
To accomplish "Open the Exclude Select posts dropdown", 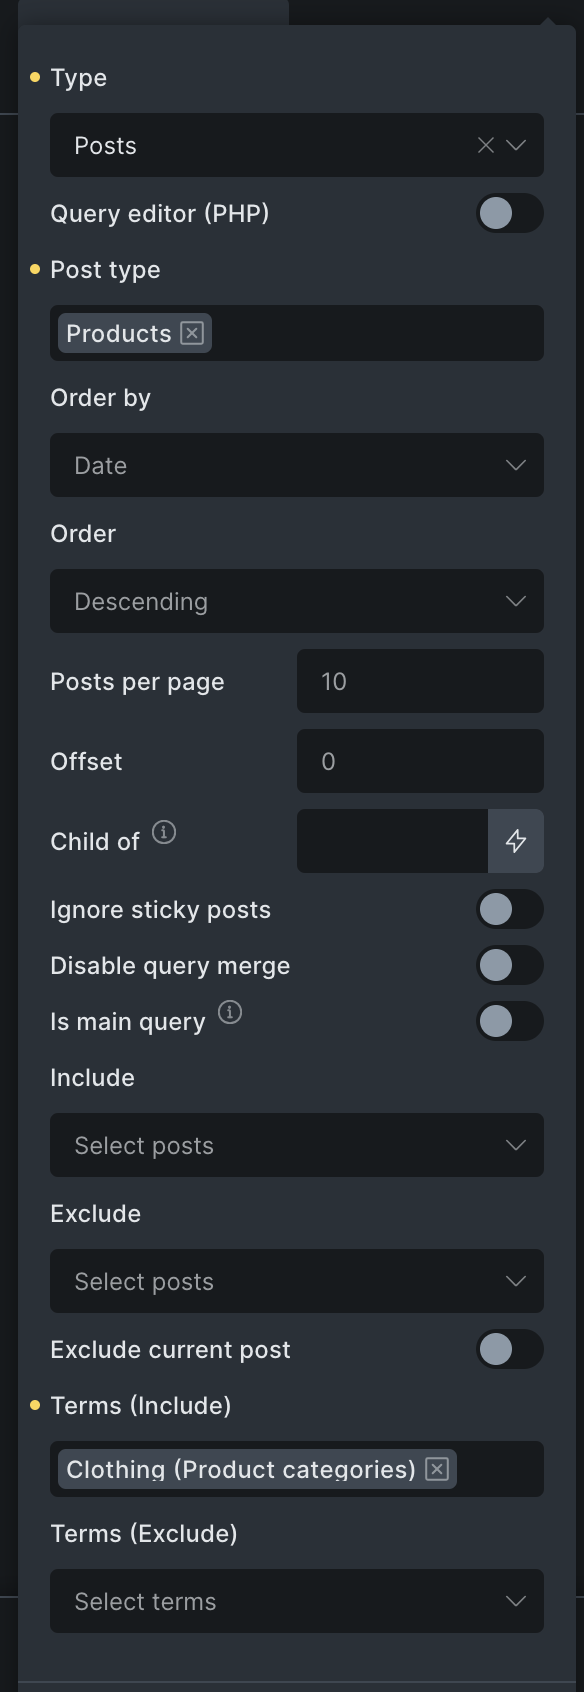I will point(297,1281).
